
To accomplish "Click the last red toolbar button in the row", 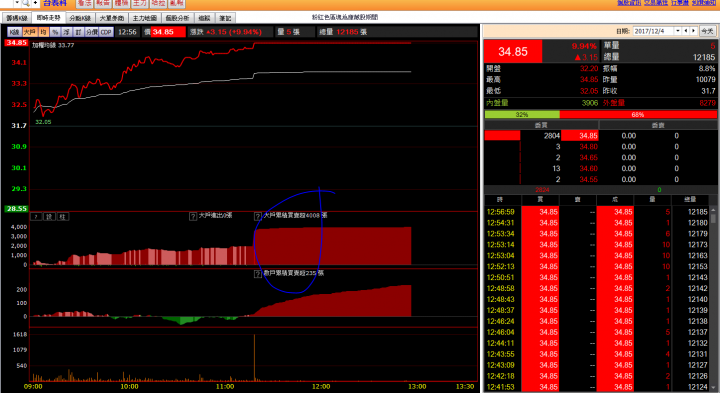I will [177, 3].
